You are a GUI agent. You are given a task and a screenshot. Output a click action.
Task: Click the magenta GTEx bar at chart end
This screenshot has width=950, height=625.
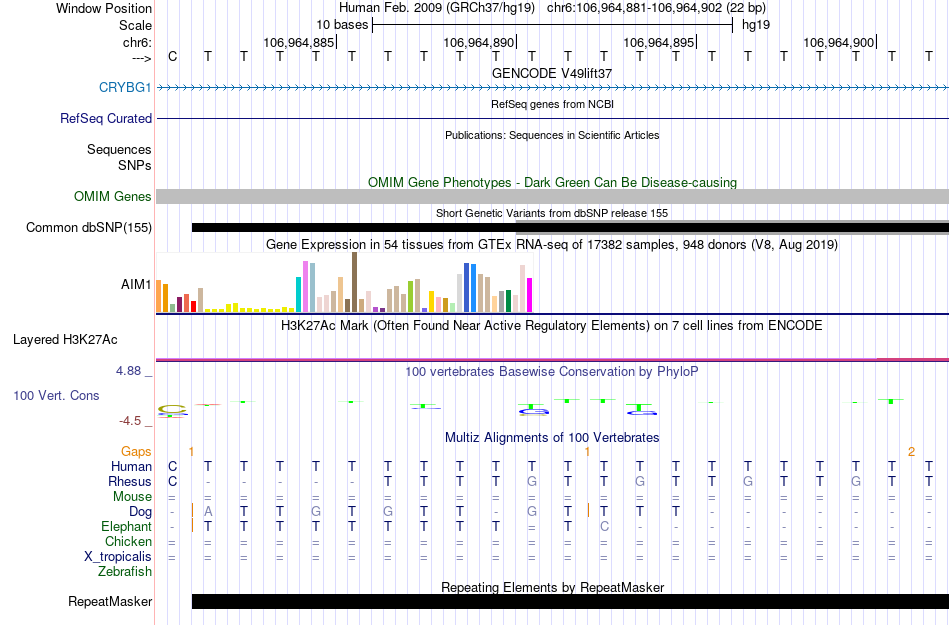(530, 295)
